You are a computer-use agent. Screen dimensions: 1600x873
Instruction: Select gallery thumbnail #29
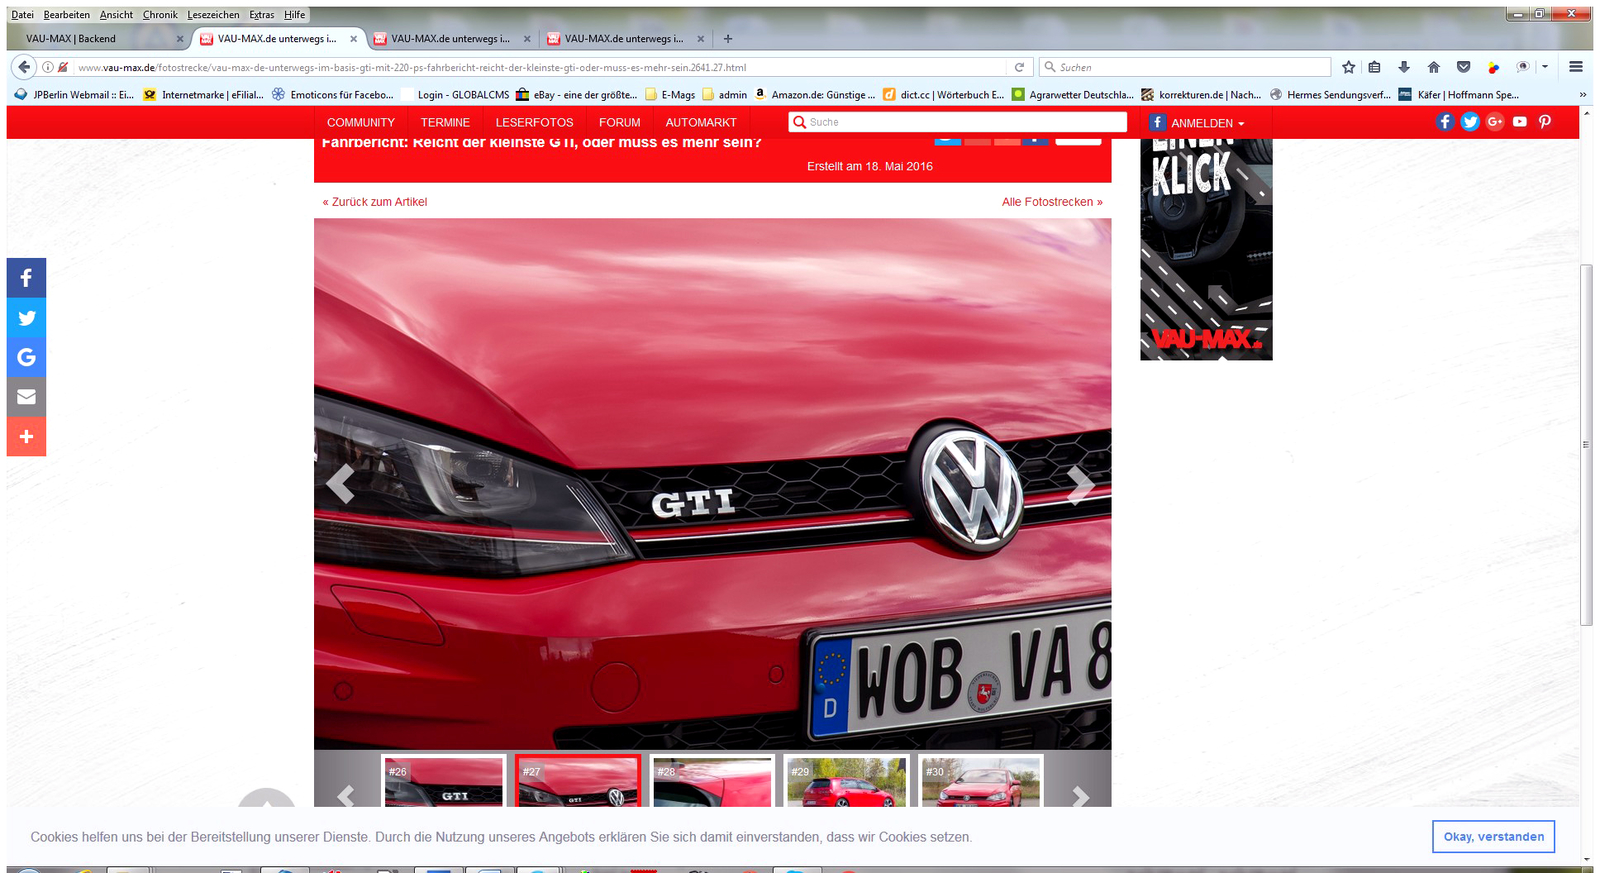pyautogui.click(x=846, y=782)
